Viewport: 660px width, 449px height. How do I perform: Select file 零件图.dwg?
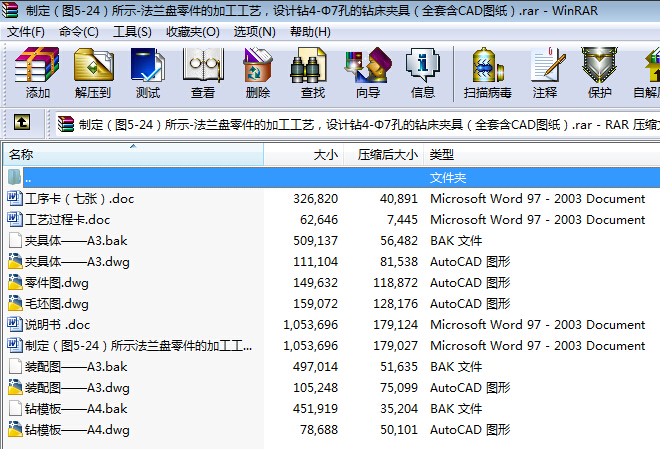click(x=57, y=283)
